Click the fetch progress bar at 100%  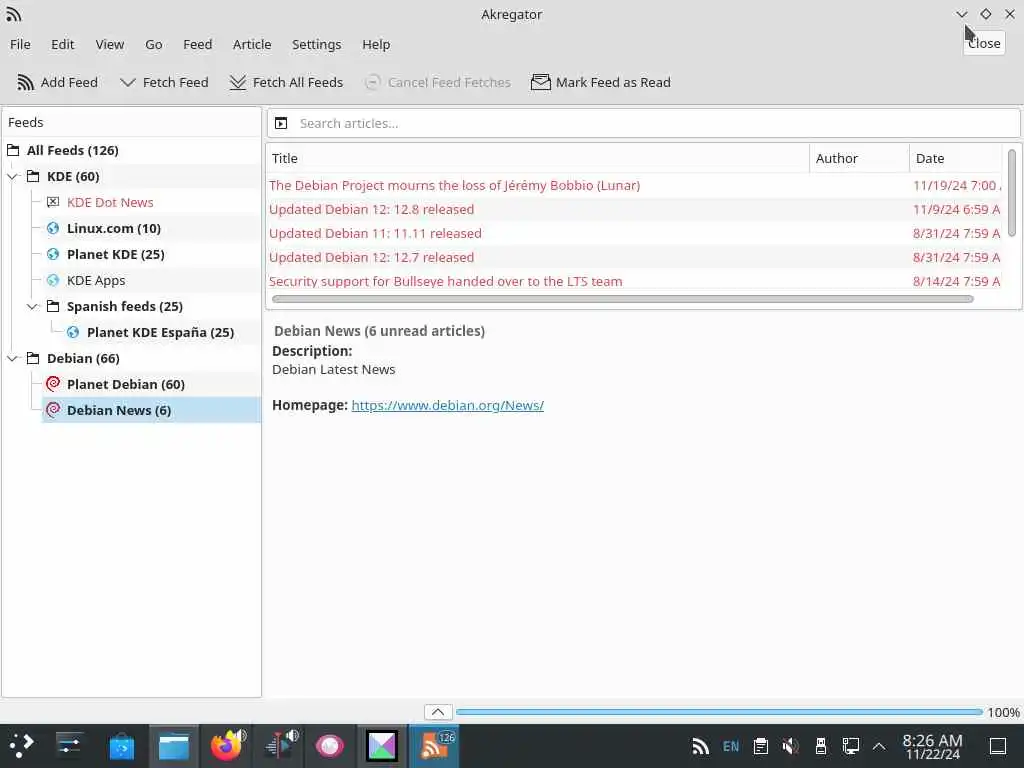(x=719, y=712)
